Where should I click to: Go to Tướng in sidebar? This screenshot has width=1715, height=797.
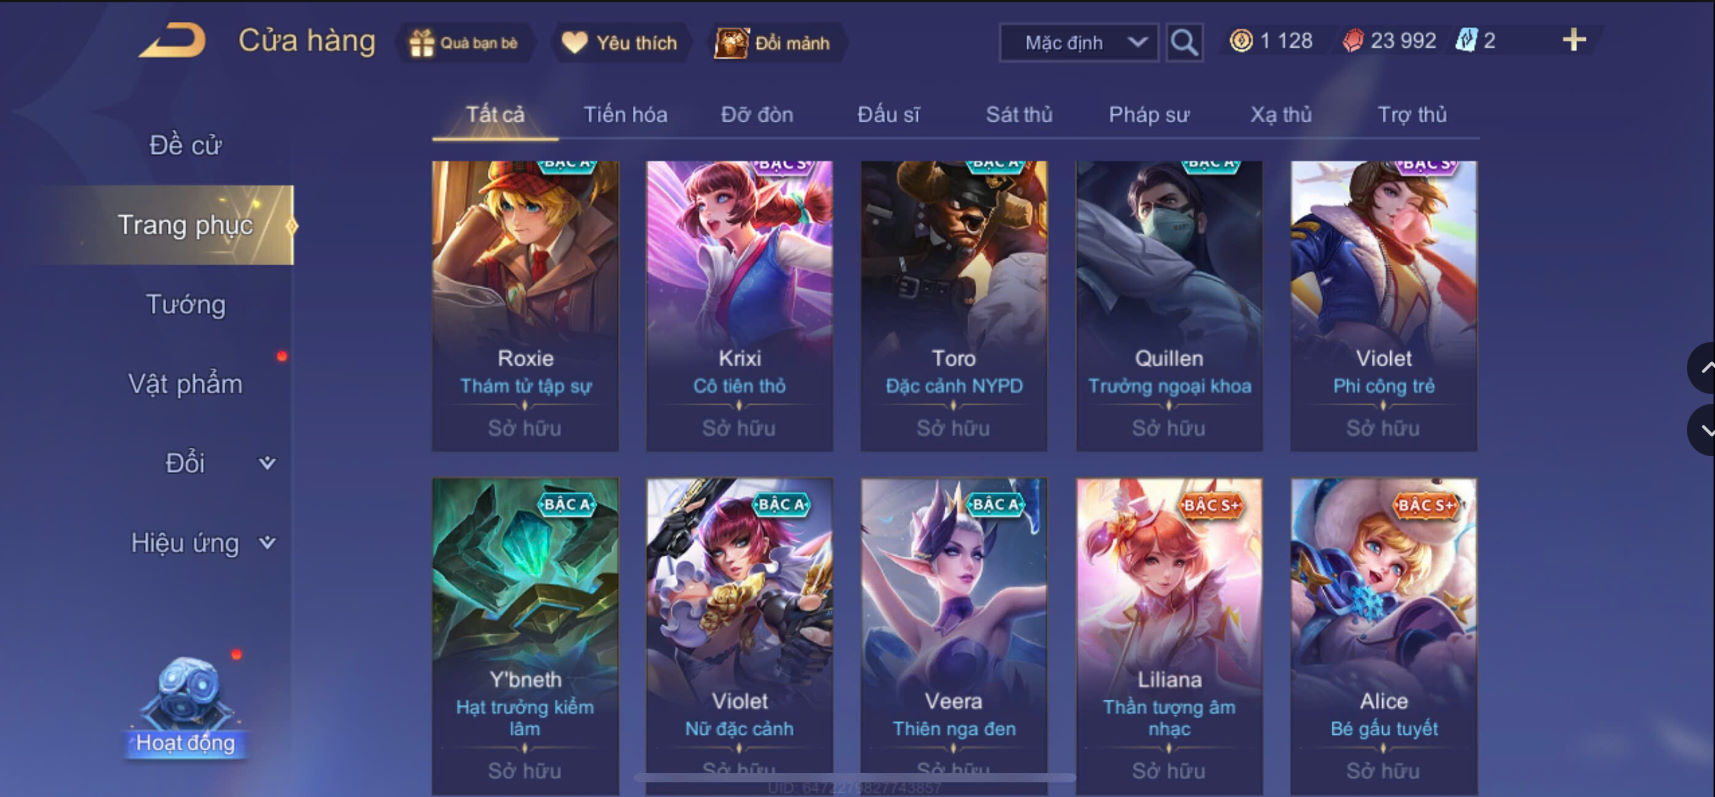coord(186,304)
